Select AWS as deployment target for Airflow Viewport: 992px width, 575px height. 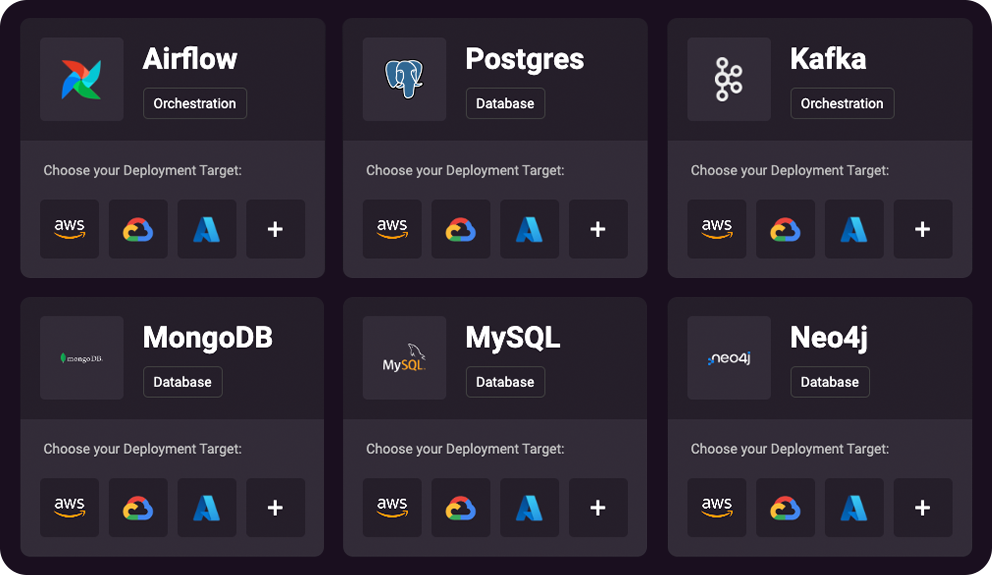70,229
